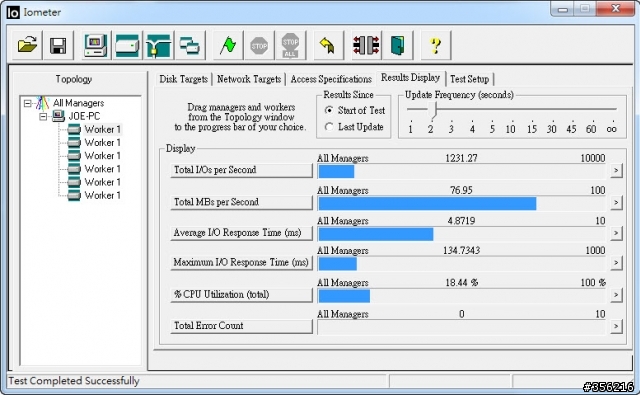The image size is (640, 395).
Task: Click the CPU Utilization progress bar
Action: pos(462,295)
